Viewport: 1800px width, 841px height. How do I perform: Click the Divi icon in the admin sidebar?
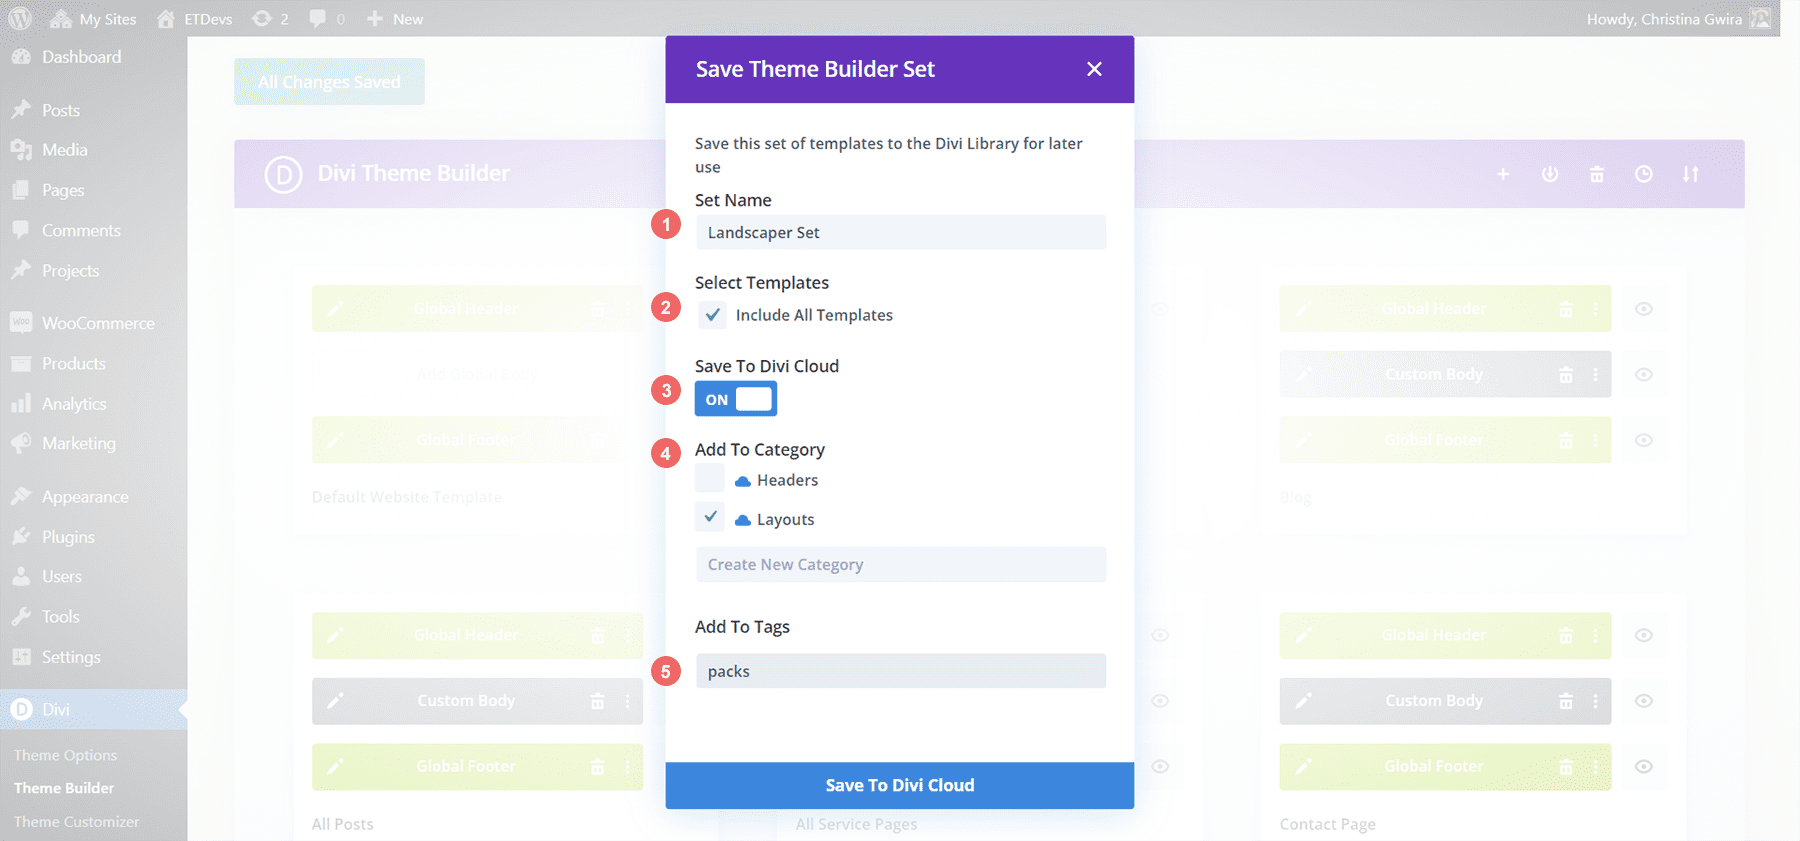pyautogui.click(x=22, y=709)
